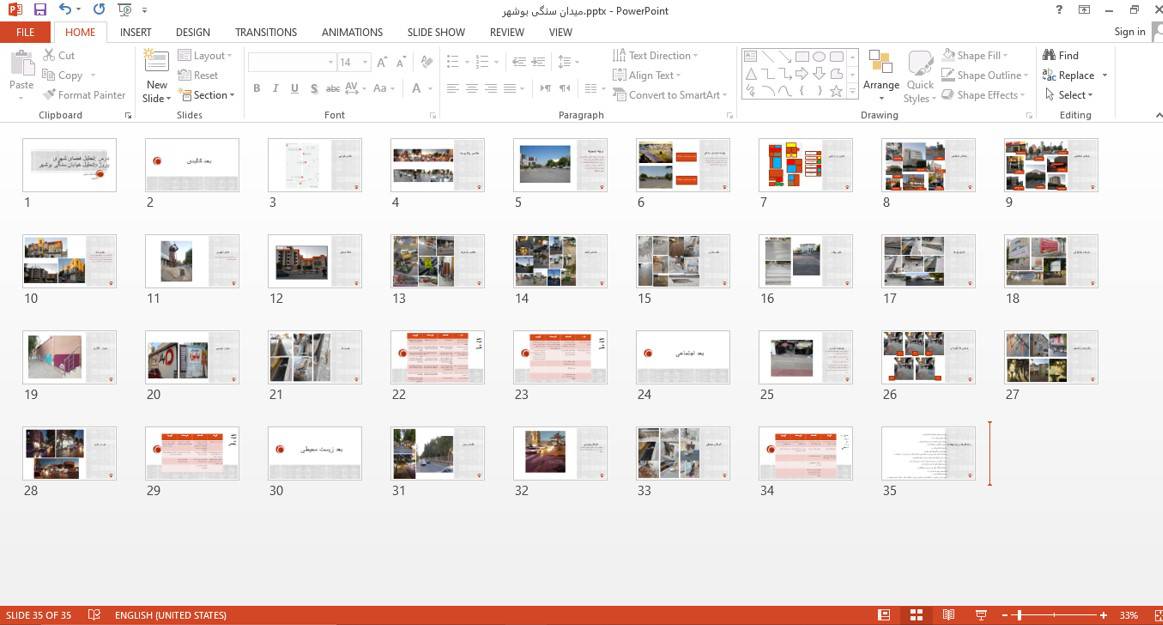This screenshot has height=625, width=1163.
Task: Click the zoom slider in status bar
Action: tap(1060, 615)
